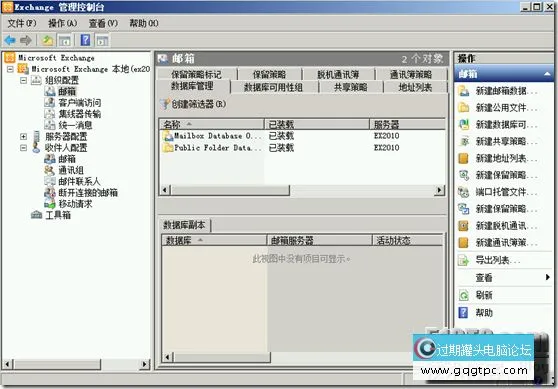Toggle the action pane toolbar icon
This screenshot has height=389, width=558.
[x=102, y=40]
